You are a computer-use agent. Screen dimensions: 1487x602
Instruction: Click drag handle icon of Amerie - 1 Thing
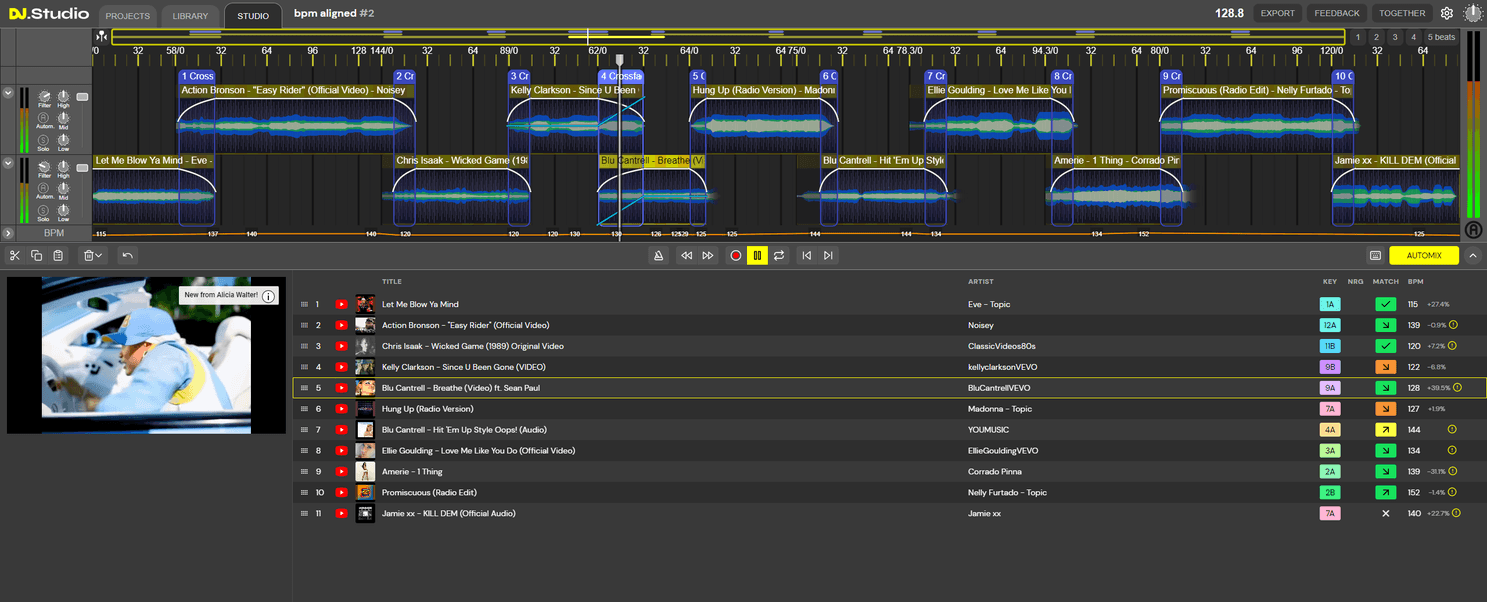305,472
